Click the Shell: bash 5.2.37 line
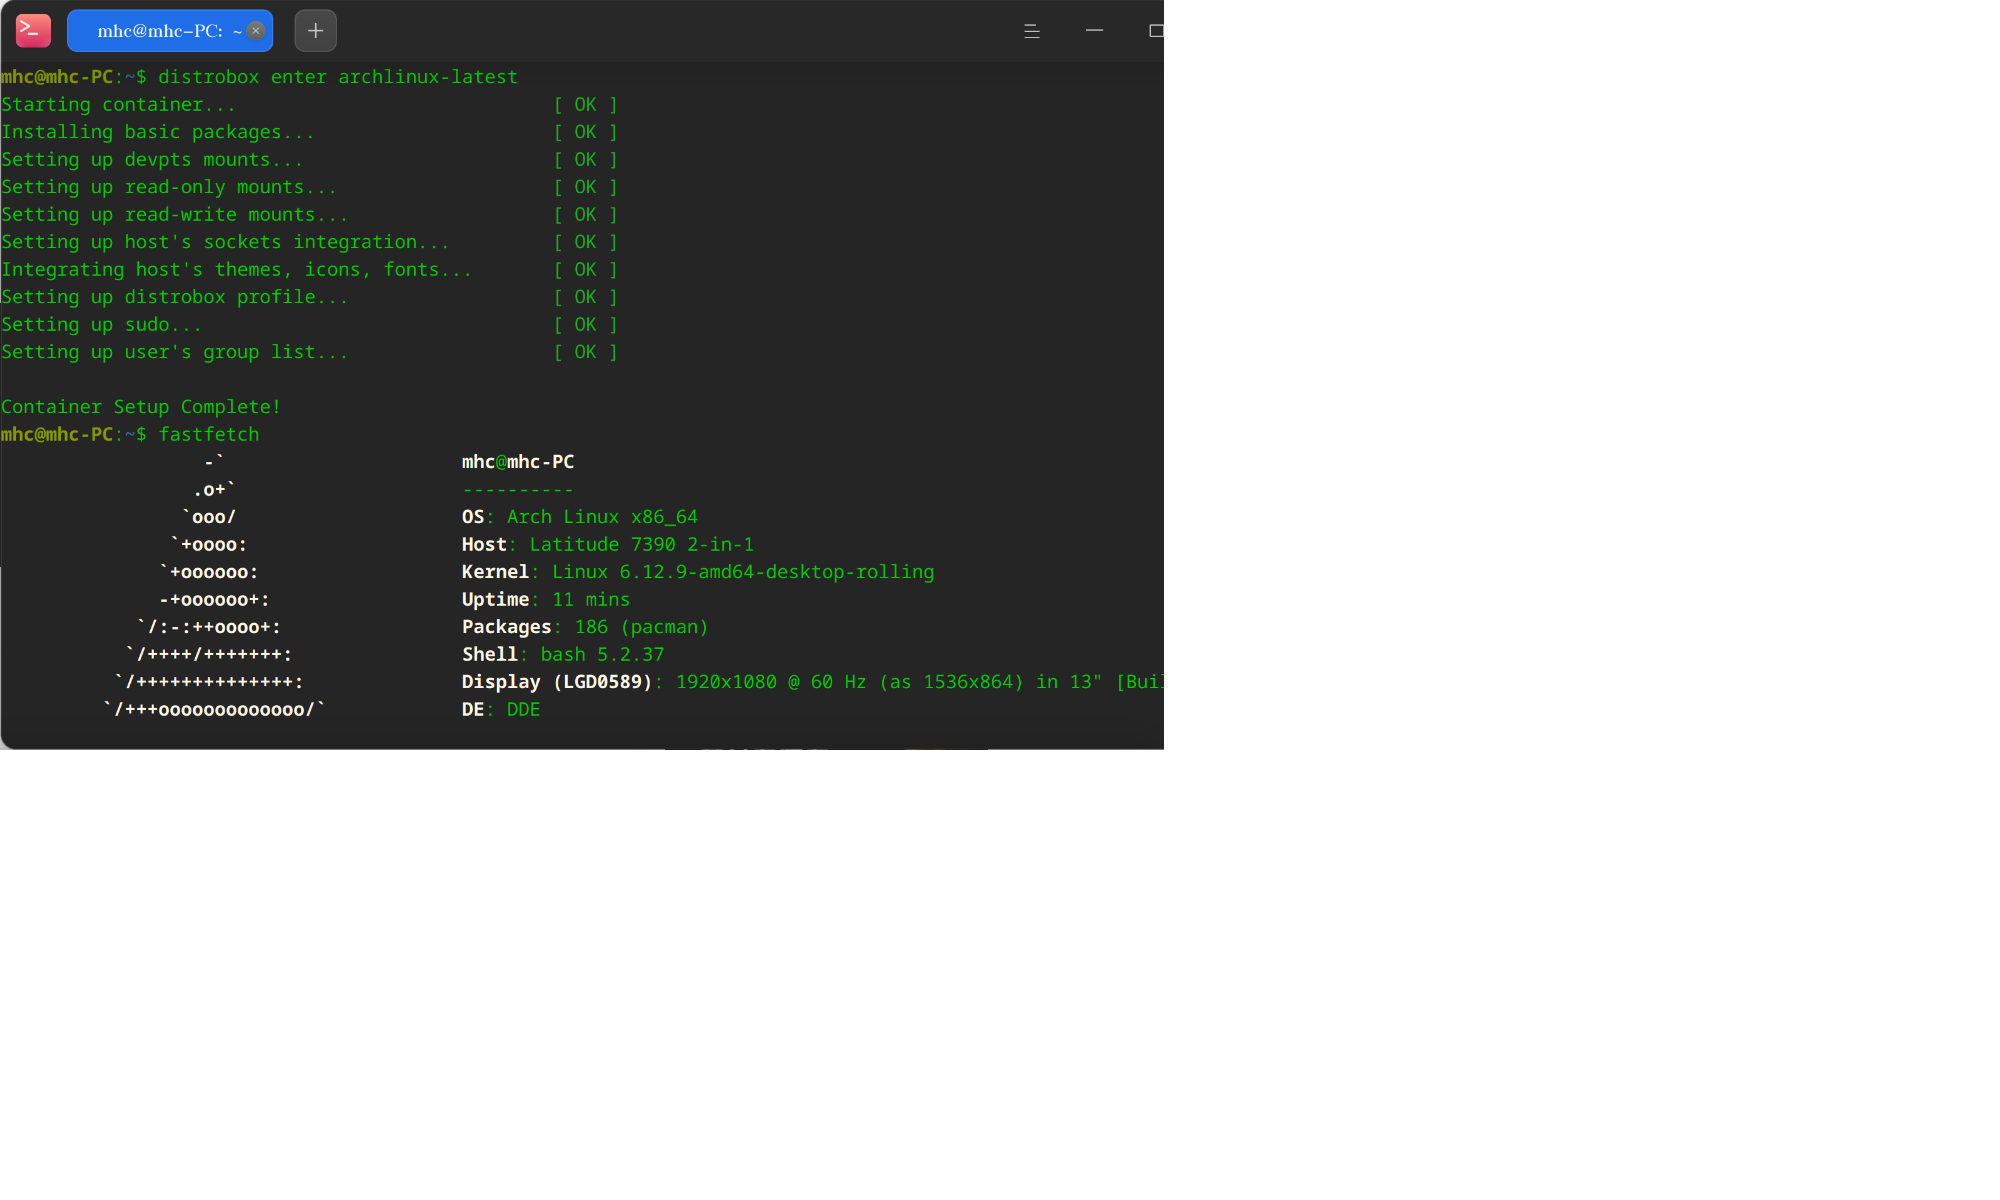Viewport: 2000px width, 1200px height. point(562,654)
